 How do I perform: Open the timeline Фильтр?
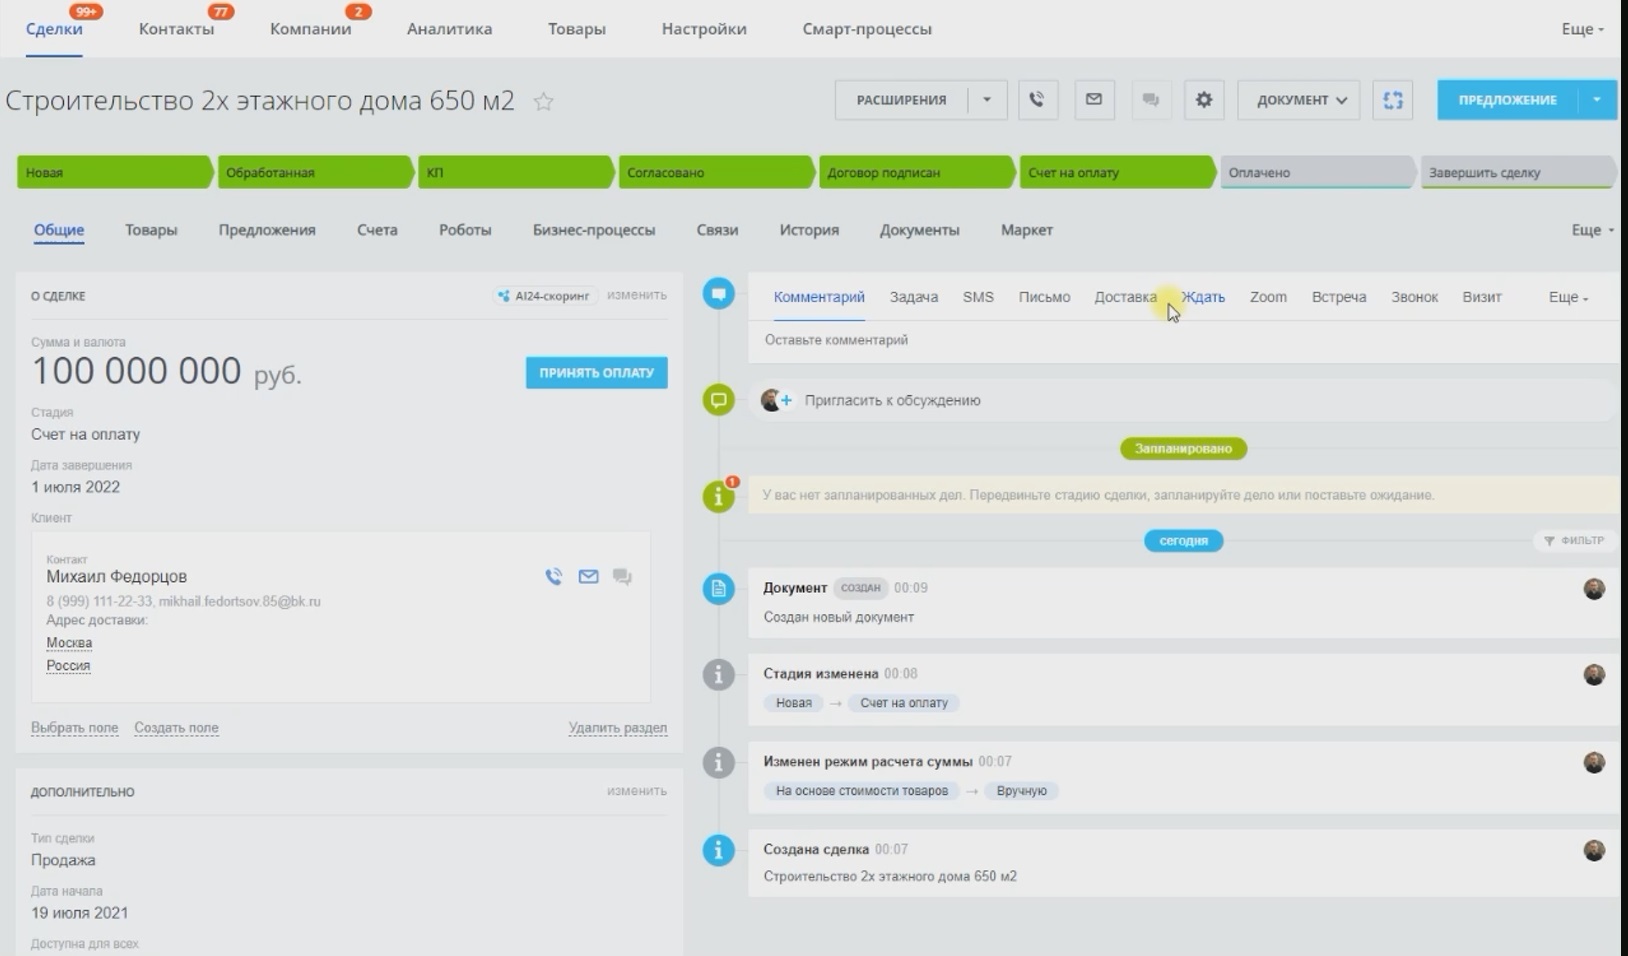coord(1574,541)
